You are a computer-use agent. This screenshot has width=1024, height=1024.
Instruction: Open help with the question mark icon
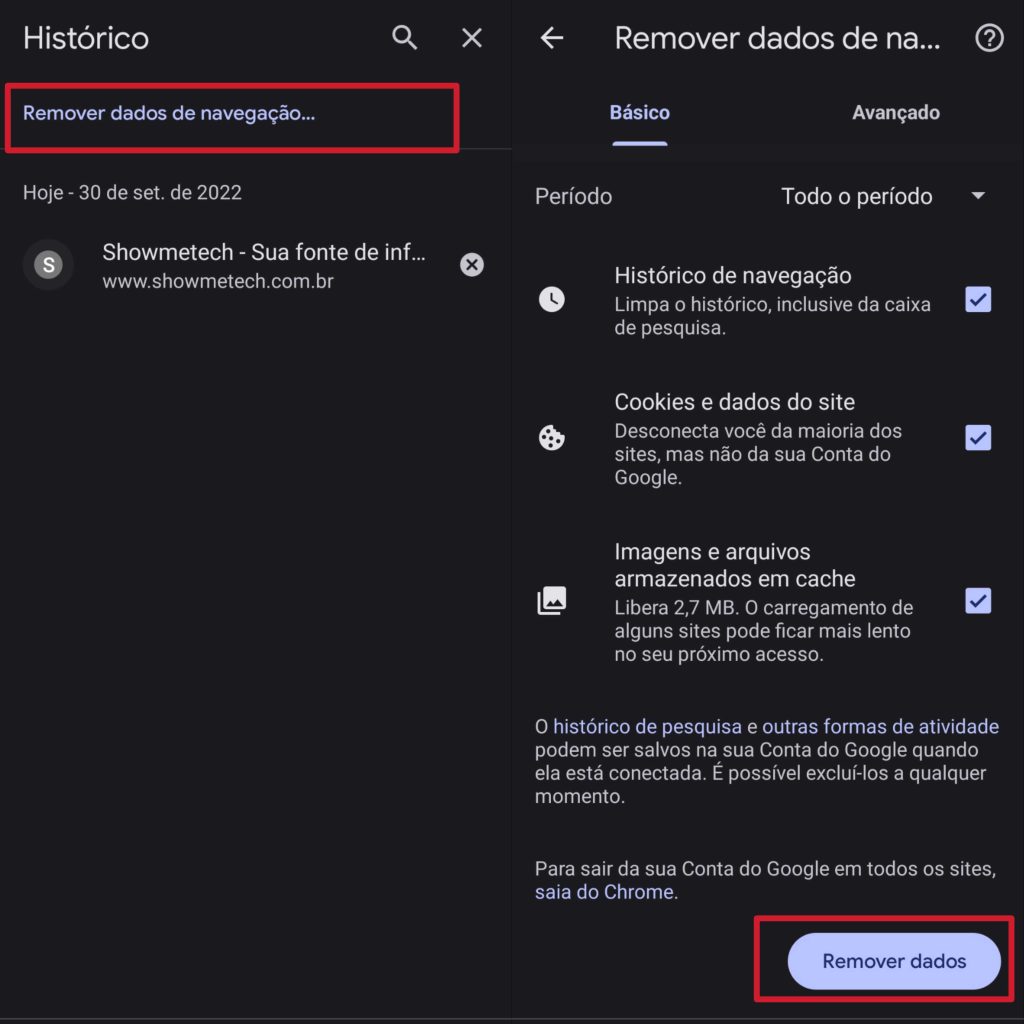(x=988, y=38)
